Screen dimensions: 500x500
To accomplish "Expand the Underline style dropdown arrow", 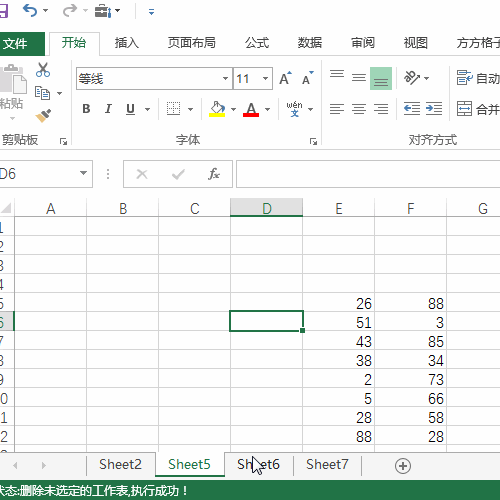I will (147, 109).
